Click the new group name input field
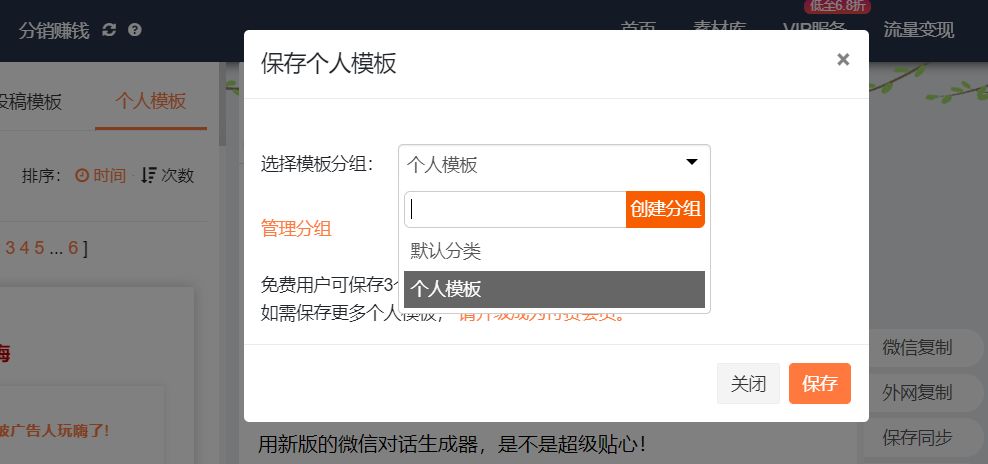 pyautogui.click(x=515, y=210)
